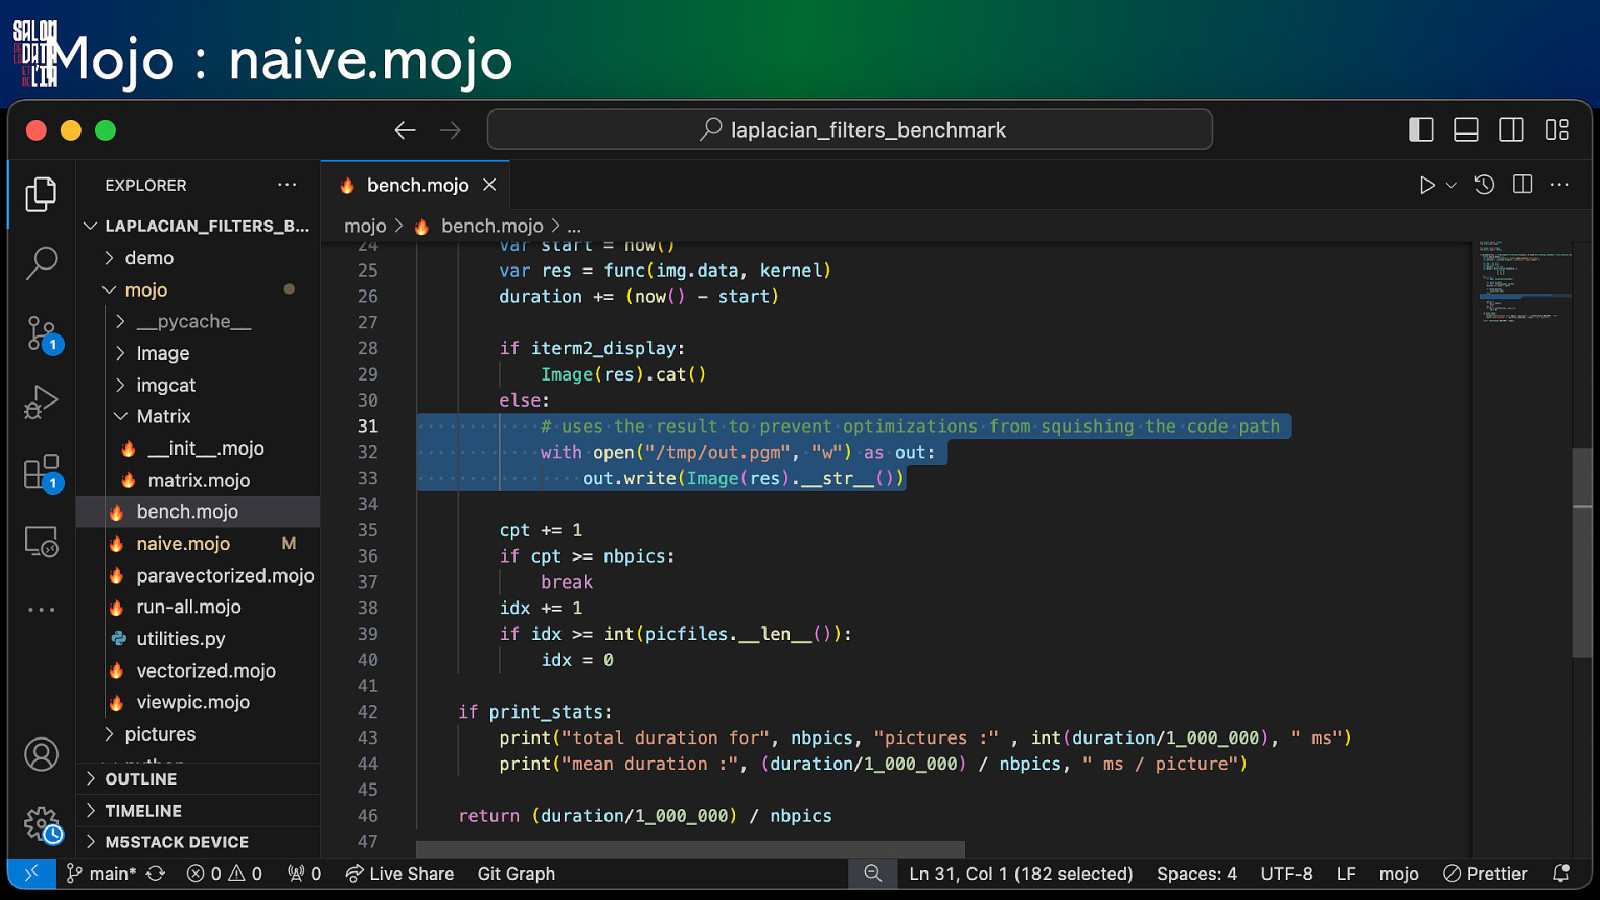
Task: Open __init__.mojo file
Action: [198, 448]
